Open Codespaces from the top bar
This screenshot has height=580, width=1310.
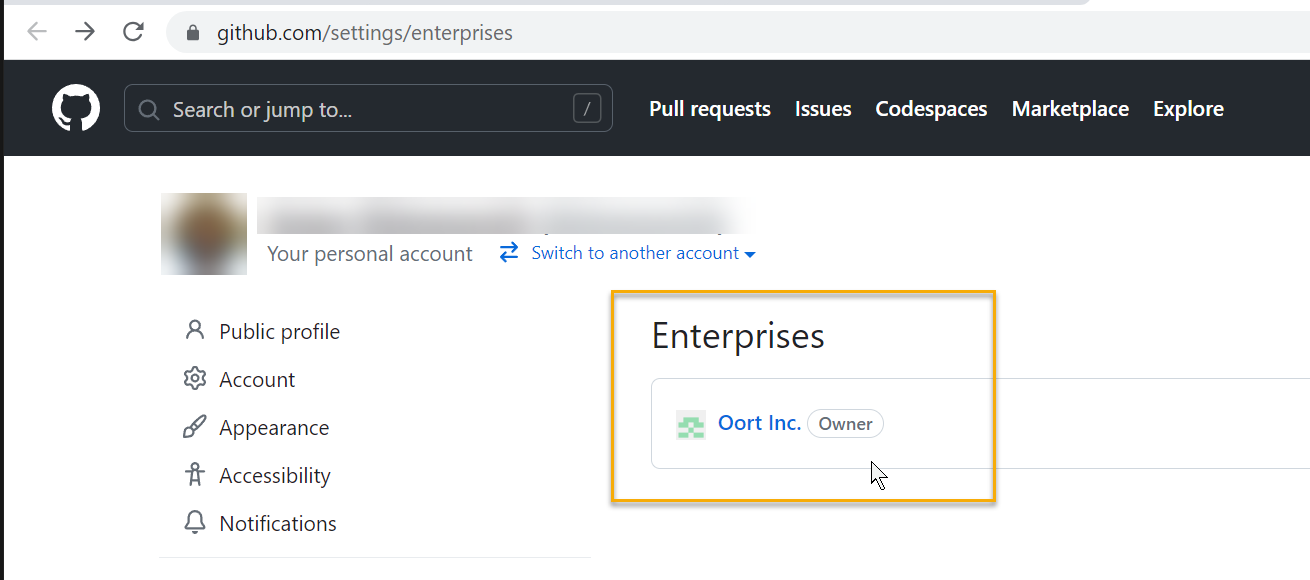(x=931, y=109)
